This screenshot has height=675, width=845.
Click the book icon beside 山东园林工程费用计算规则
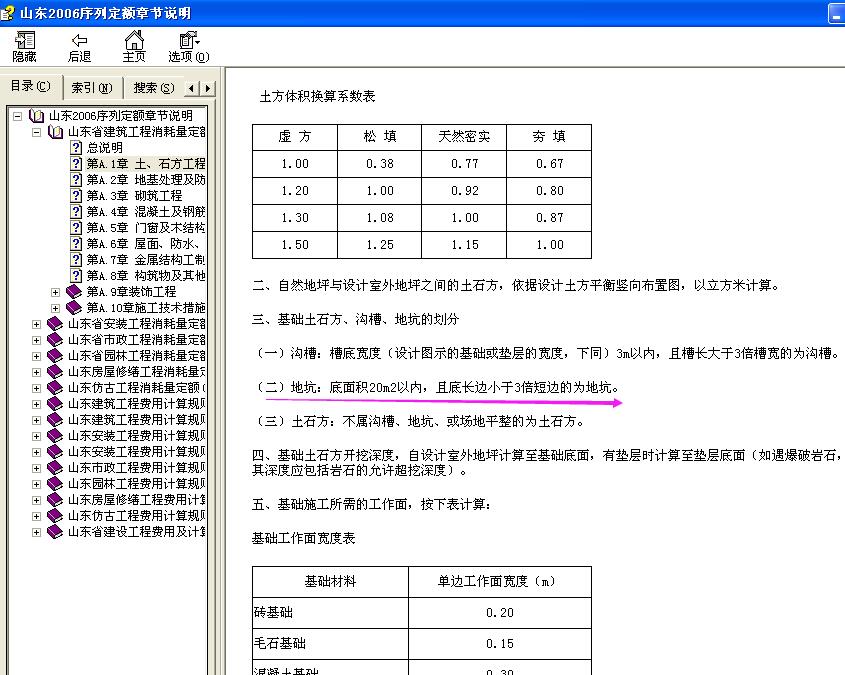pos(55,484)
